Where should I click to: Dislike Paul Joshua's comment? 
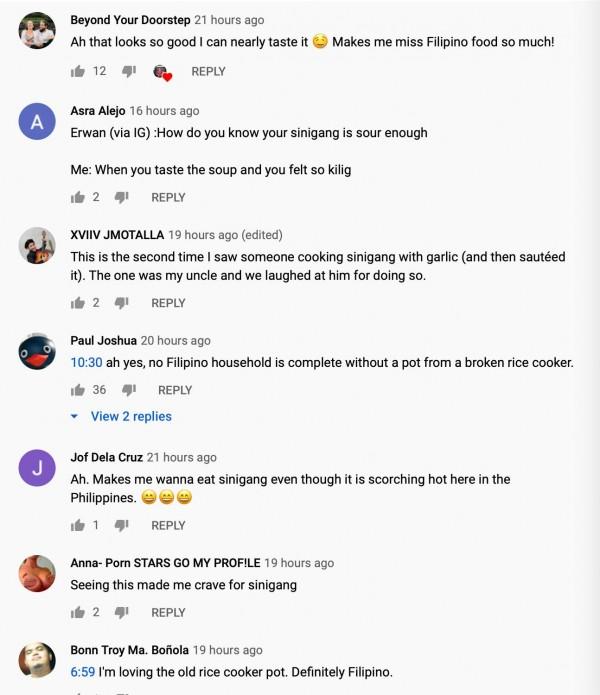[128, 390]
